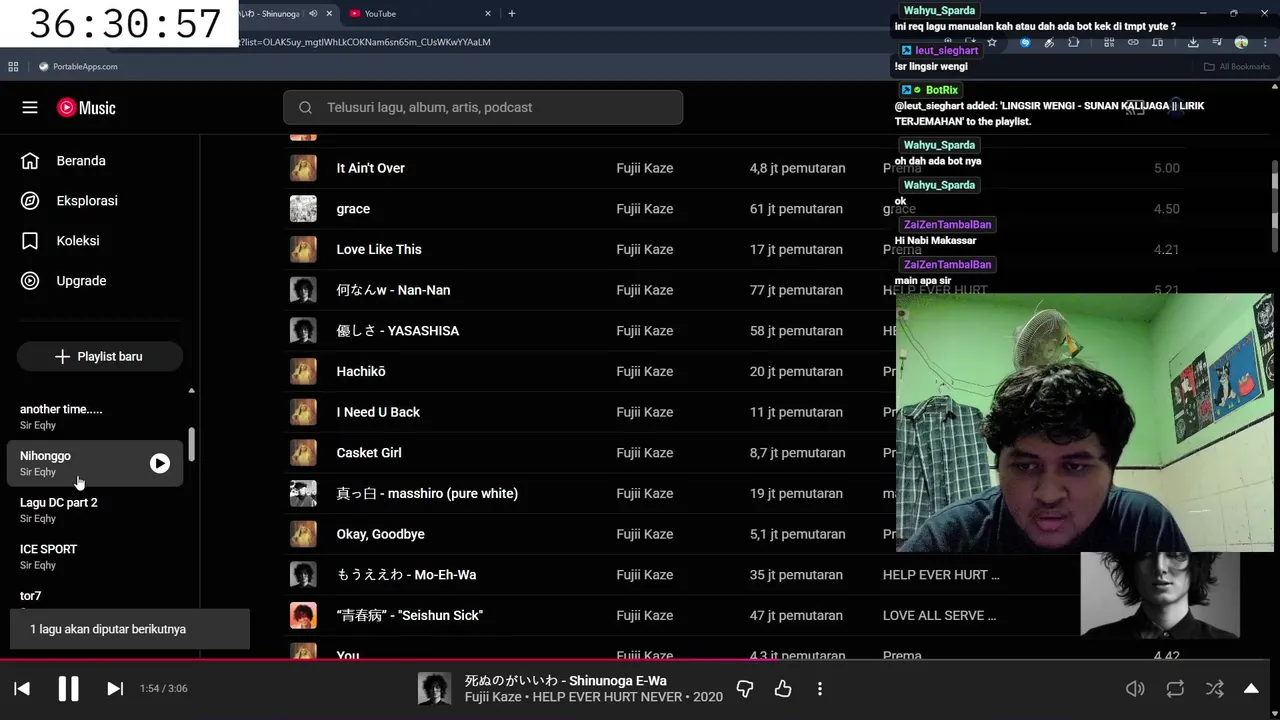Toggle shuffle mode

pyautogui.click(x=1214, y=688)
